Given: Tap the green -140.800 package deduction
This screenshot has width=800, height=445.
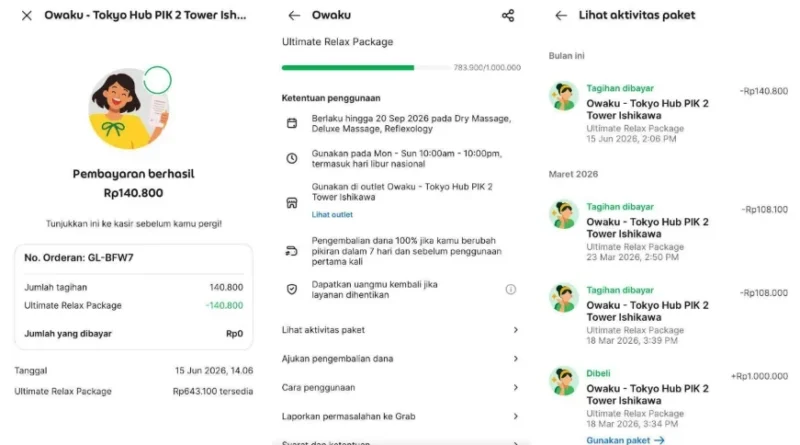Looking at the screenshot, I should [x=224, y=305].
